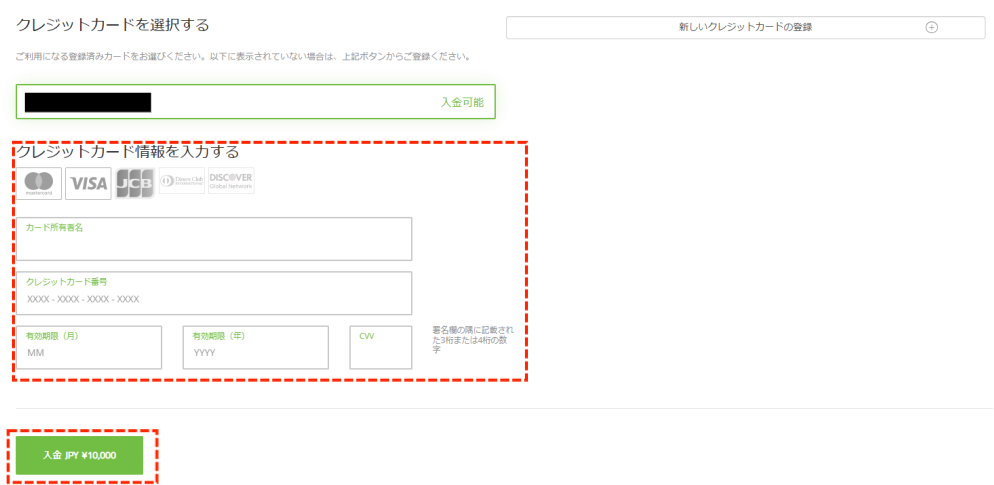Screen dimensions: 994x485
Task: Click the plus icon for new card registration
Action: pos(931,27)
